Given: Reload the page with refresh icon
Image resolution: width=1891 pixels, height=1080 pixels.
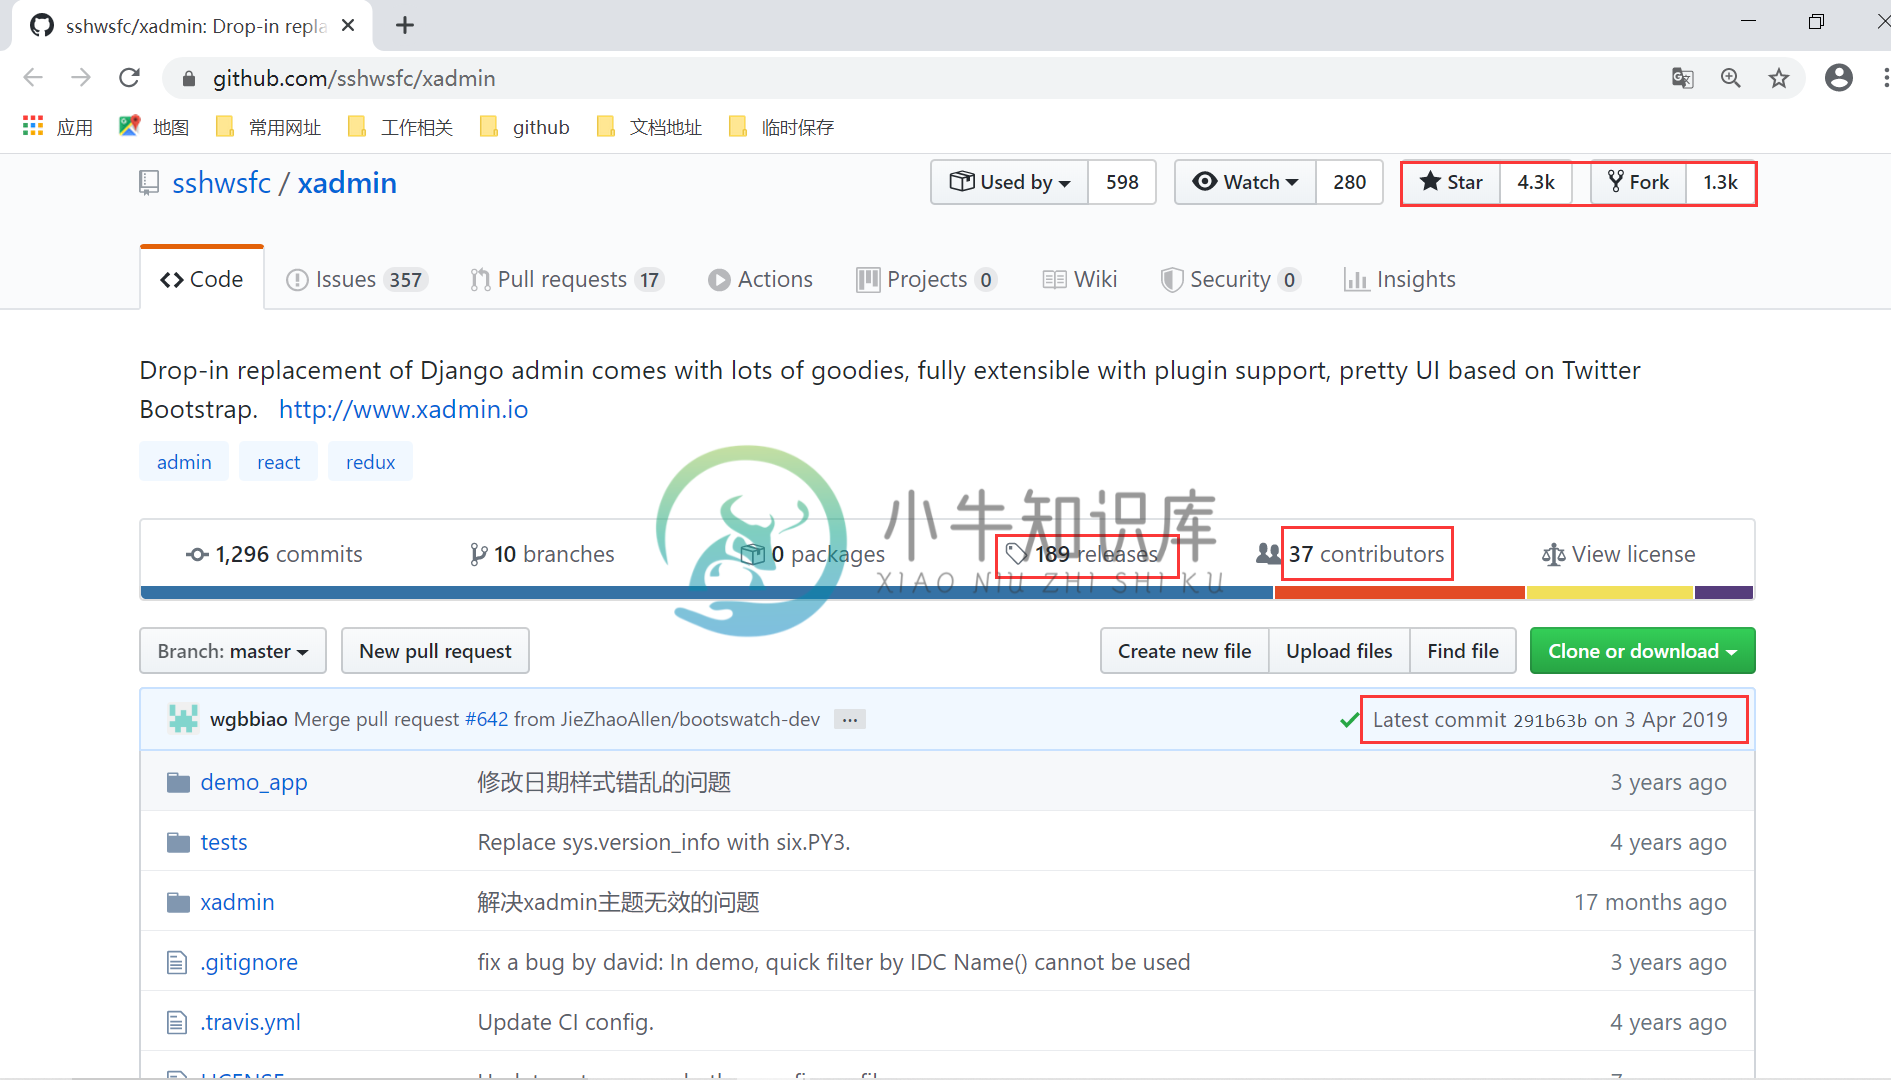Looking at the screenshot, I should pyautogui.click(x=129, y=78).
